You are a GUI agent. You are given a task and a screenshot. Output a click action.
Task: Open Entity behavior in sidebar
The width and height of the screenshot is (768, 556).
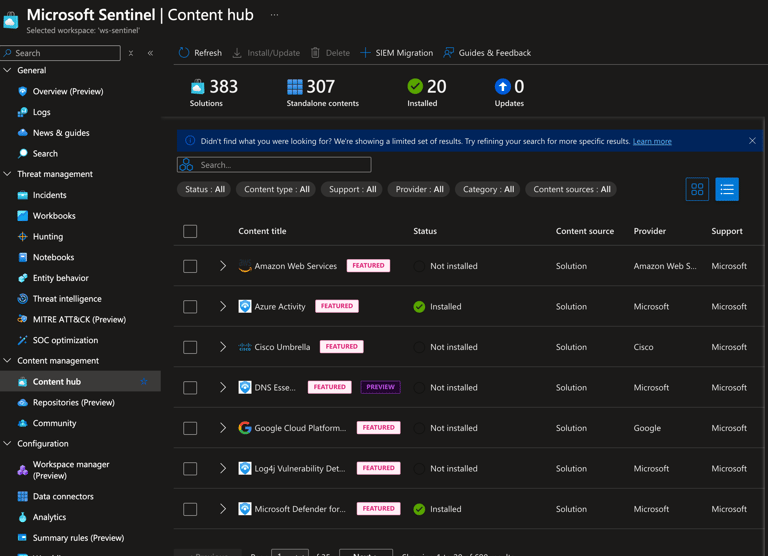point(60,278)
